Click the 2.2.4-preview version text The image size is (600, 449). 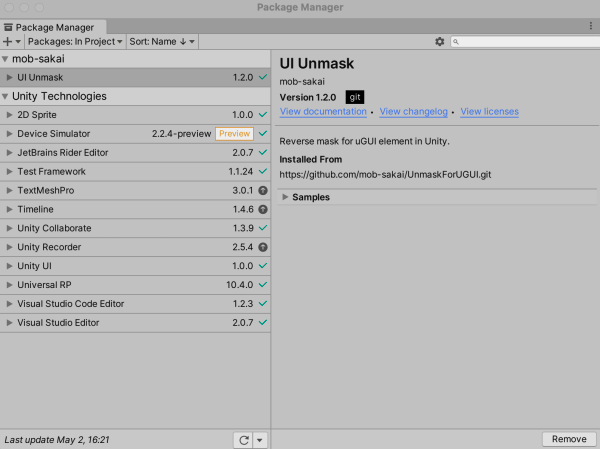(181, 134)
